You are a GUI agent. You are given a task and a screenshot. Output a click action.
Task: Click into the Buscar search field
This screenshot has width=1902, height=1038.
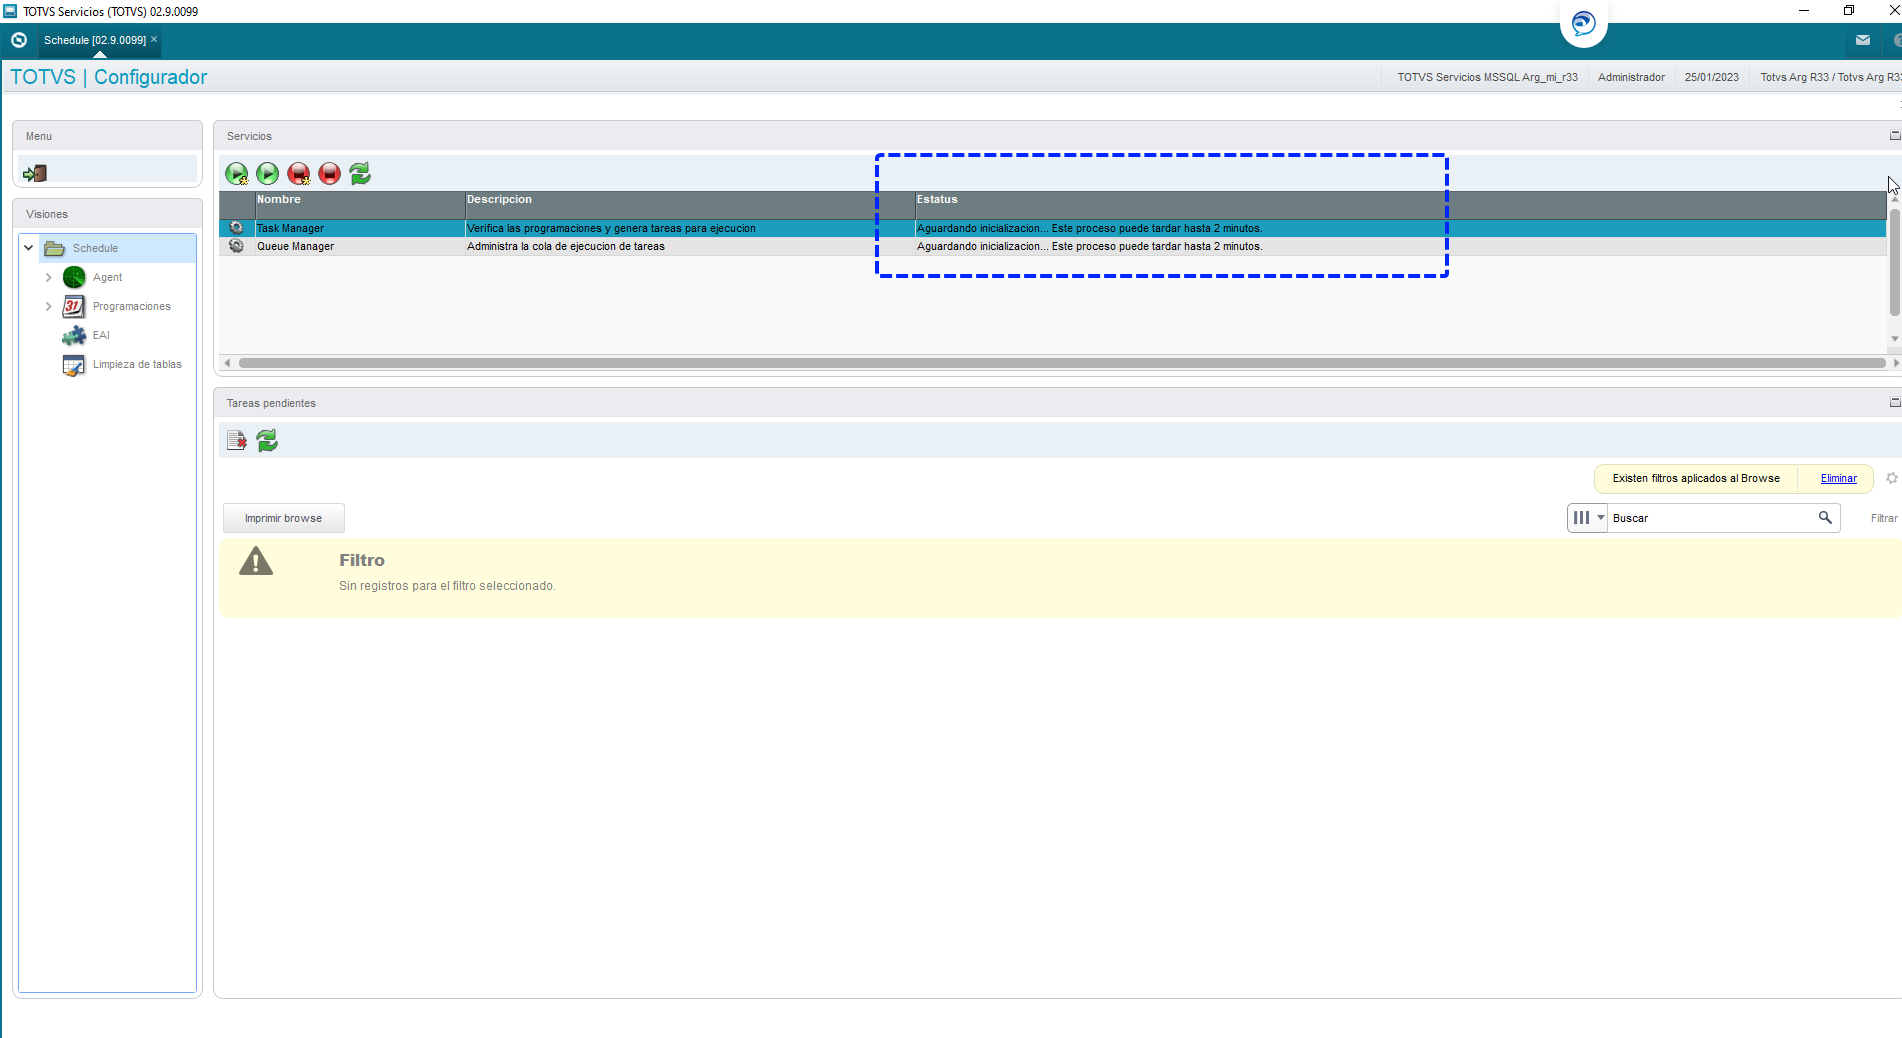pos(1712,518)
